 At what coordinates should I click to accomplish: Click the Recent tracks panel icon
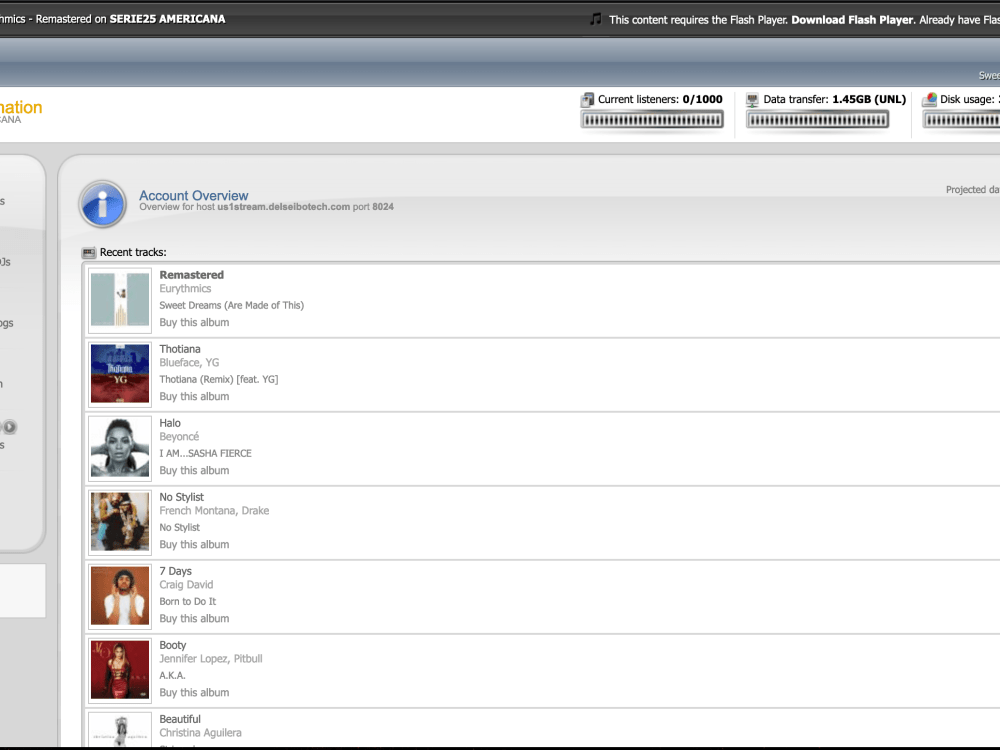[88, 252]
